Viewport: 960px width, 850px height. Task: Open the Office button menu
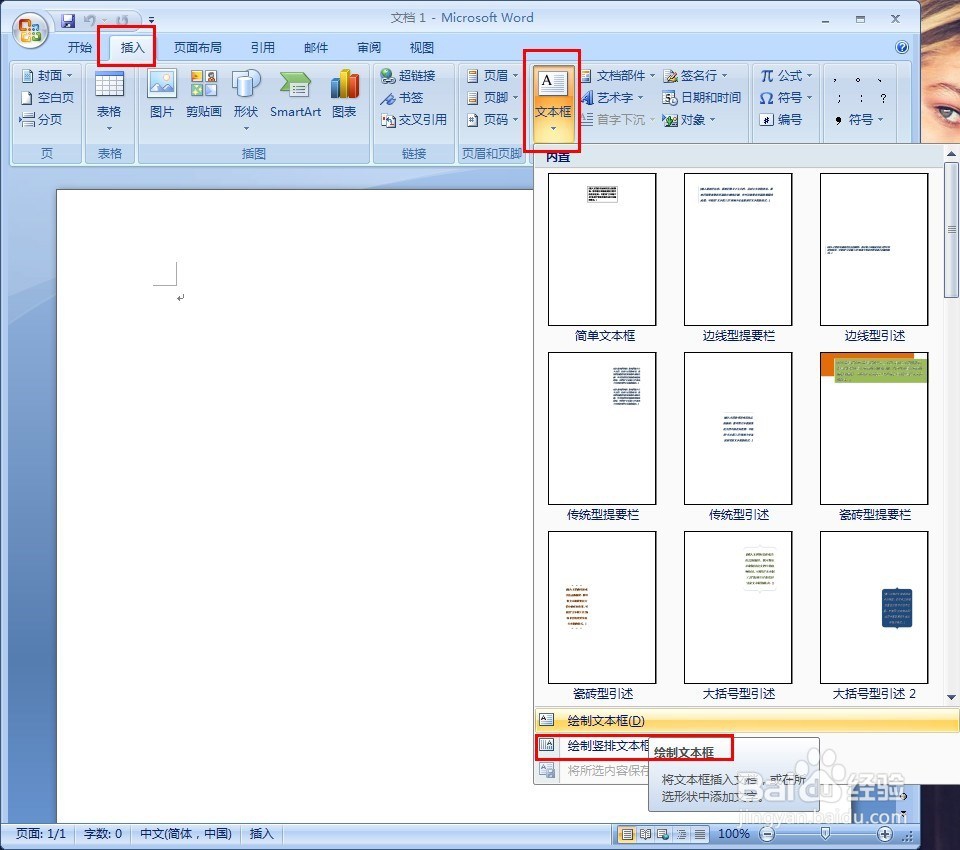click(x=30, y=31)
